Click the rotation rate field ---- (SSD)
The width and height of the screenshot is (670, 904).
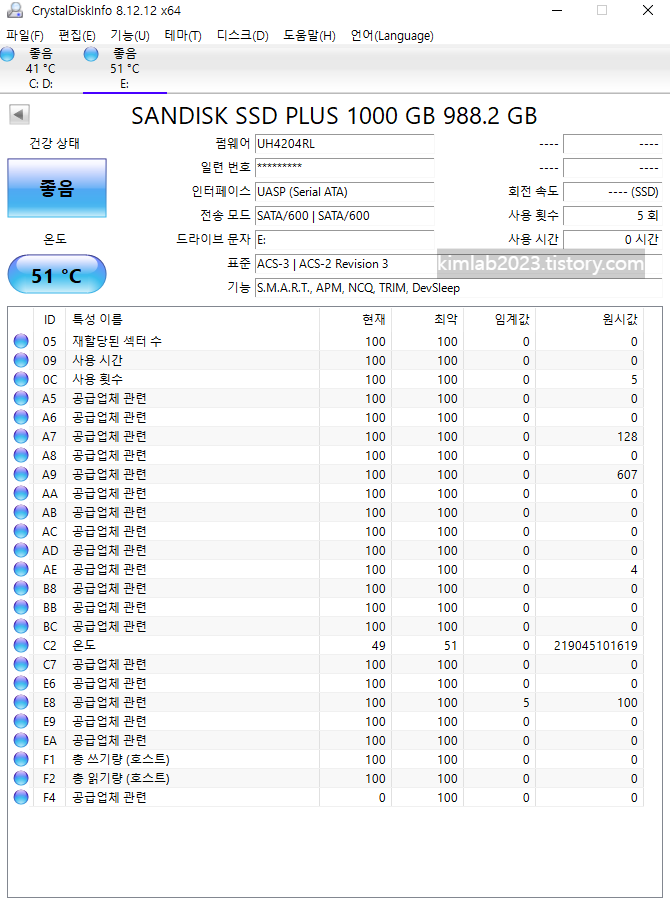coord(612,191)
